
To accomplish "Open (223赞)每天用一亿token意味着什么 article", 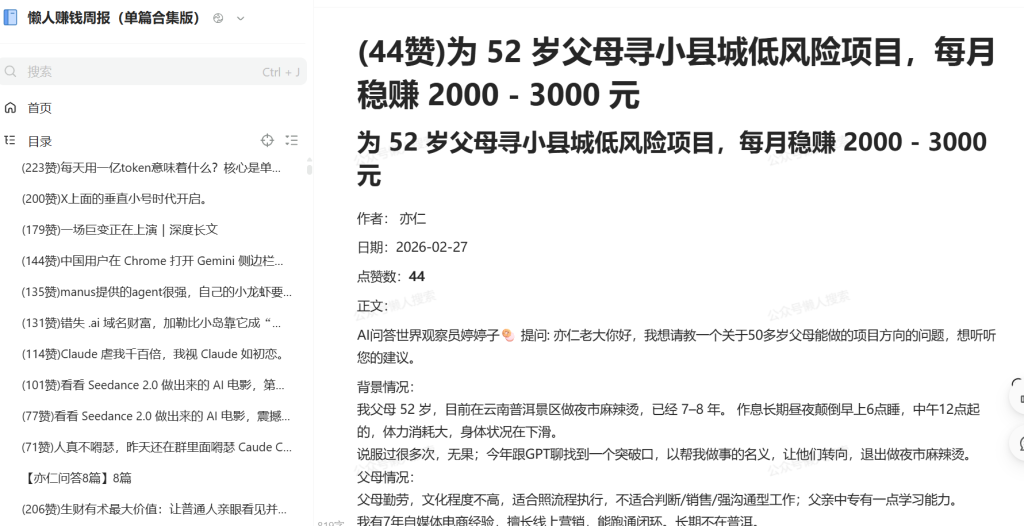I will point(152,168).
